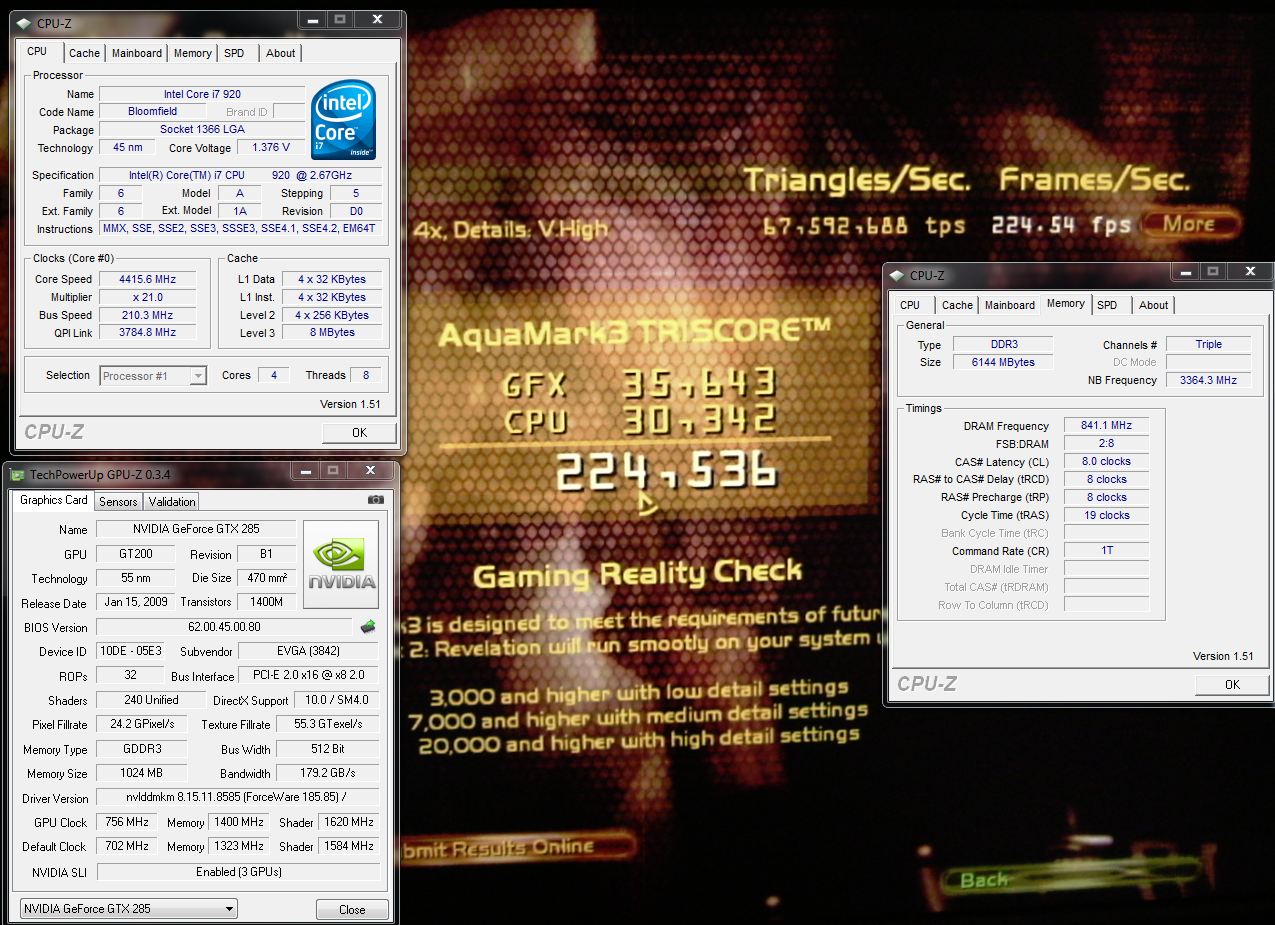This screenshot has height=925, width=1275.
Task: Select the Graphics Card tab in GPU-Z
Action: pos(54,500)
